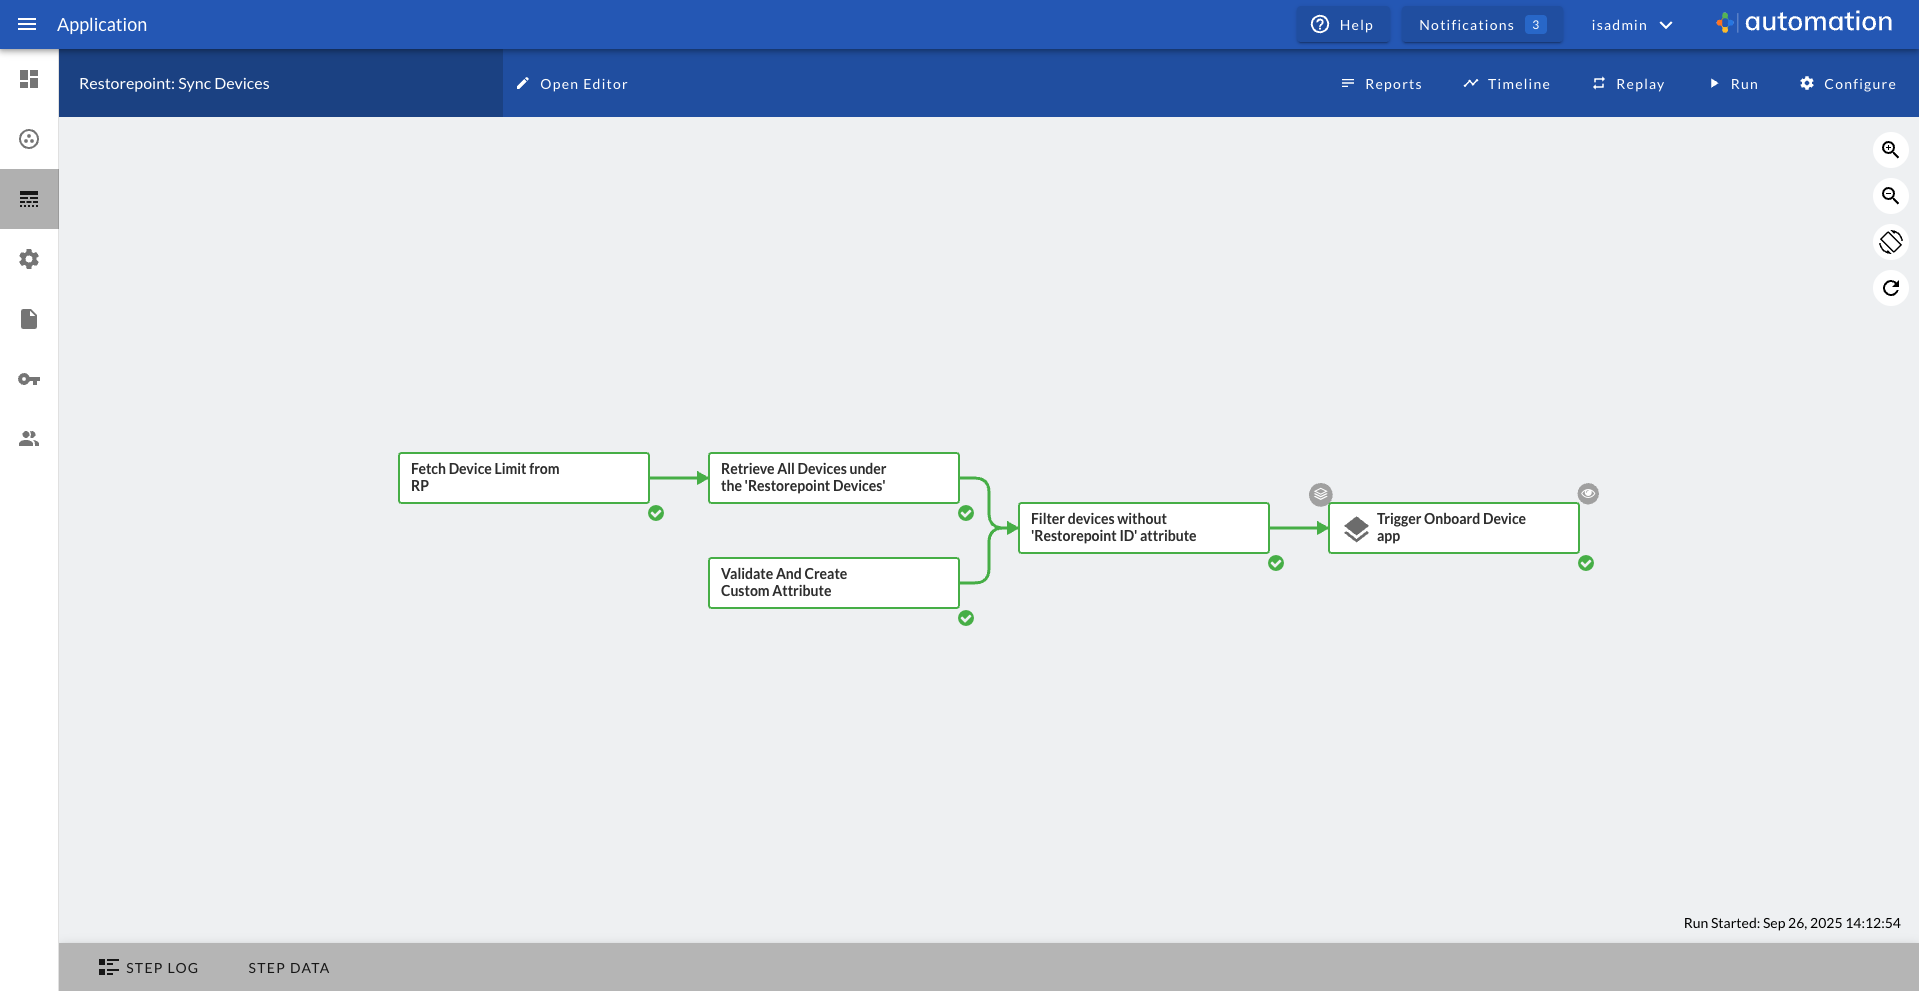Click the zoom in magnifier icon
Screen dimensions: 1919x991
(1890, 150)
